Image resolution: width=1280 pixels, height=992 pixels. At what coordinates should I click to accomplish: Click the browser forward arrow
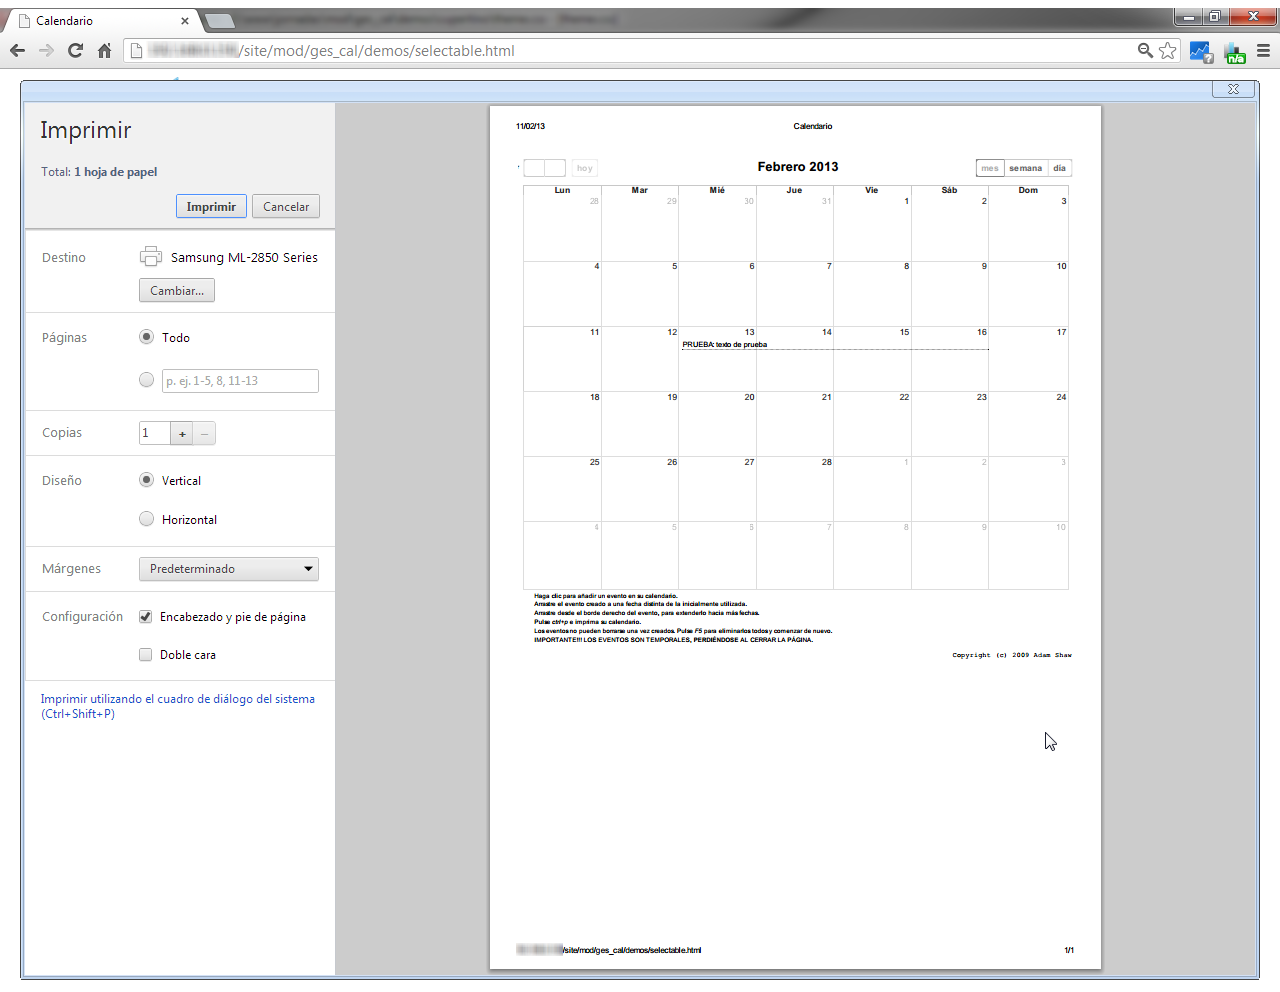tap(46, 51)
